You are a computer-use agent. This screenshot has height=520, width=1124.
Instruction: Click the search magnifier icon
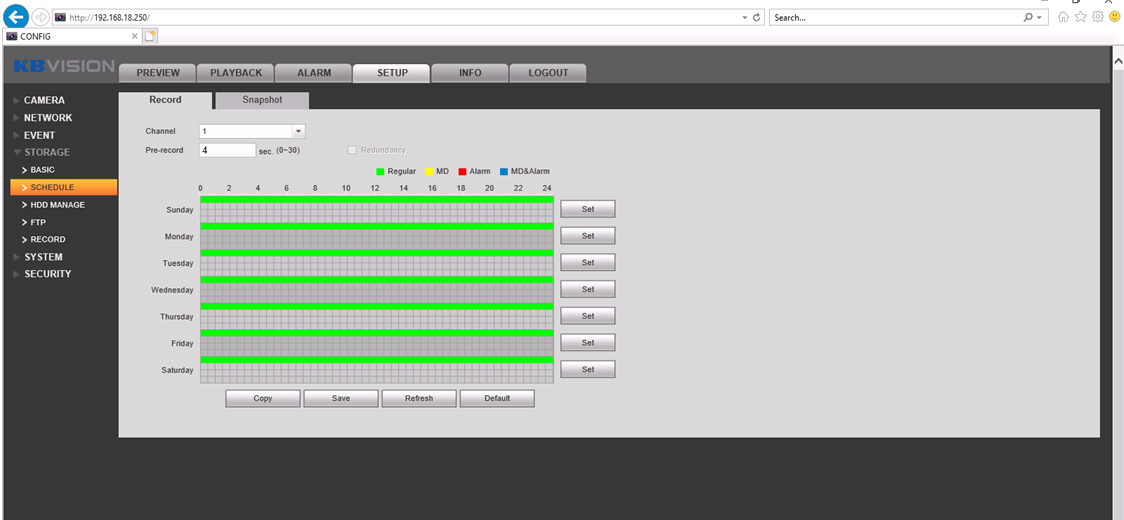[1028, 18]
